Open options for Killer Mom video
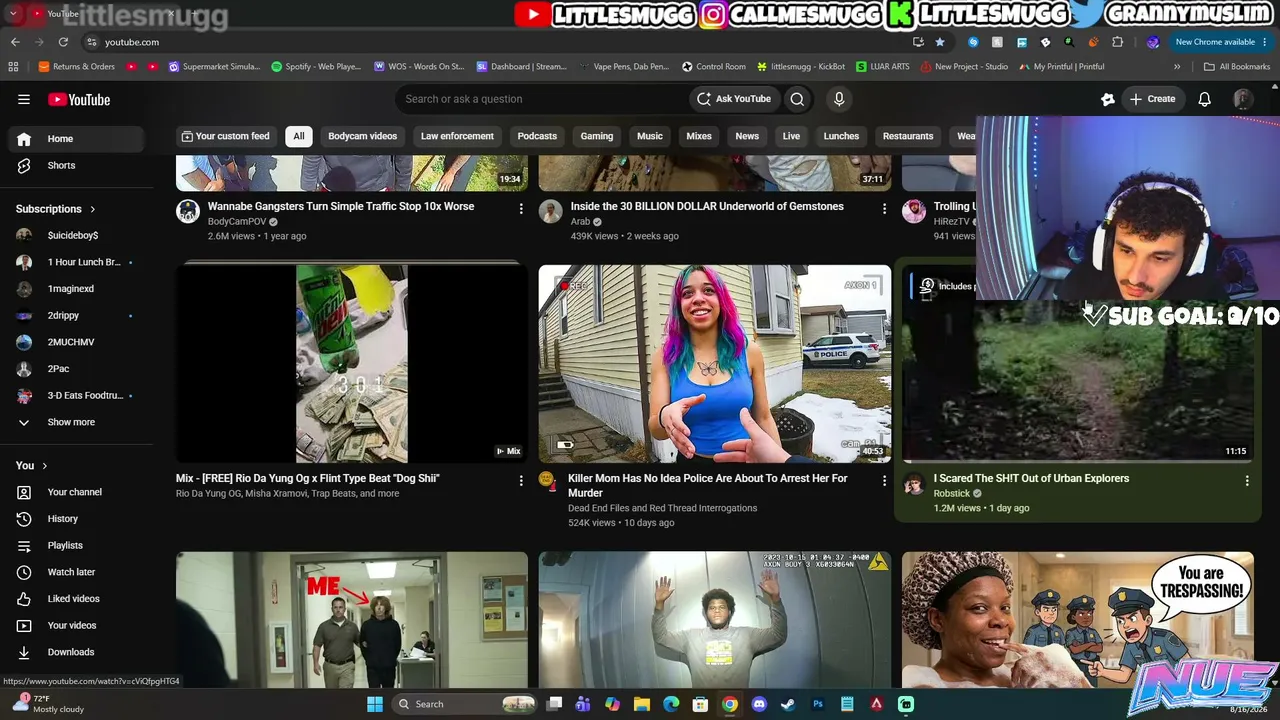Screen dimensions: 1280x720 [x=884, y=480]
